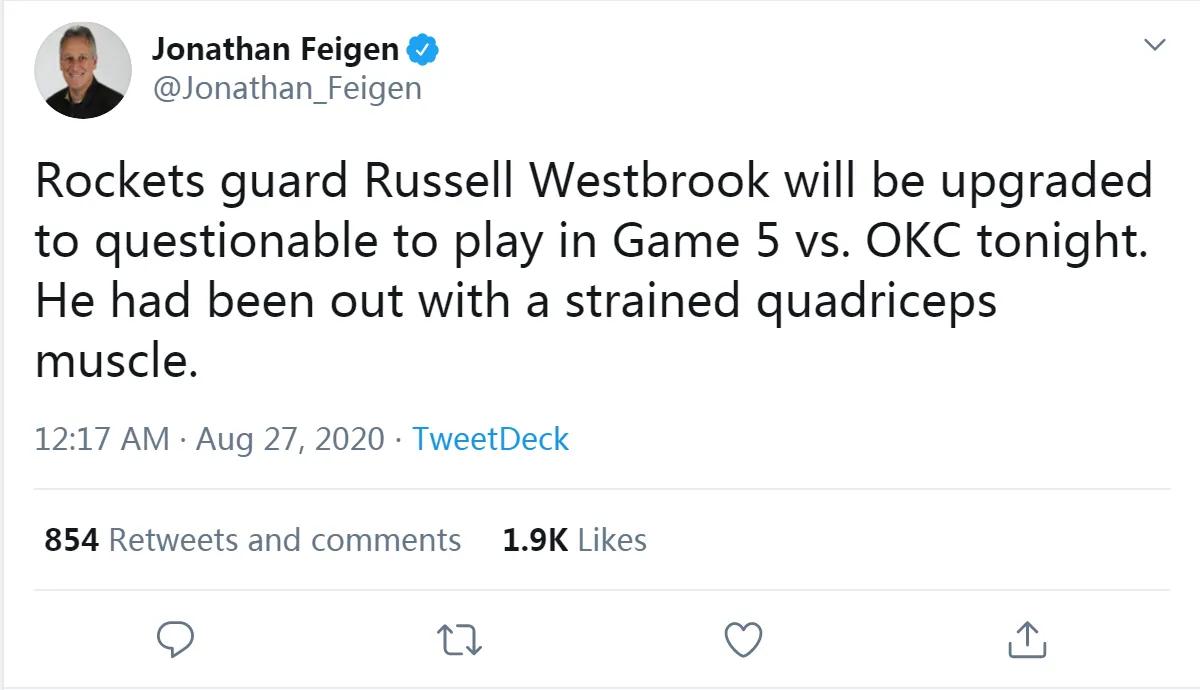Screen dimensions: 1200x690
Task: Click the blue verified badge
Action: pos(425,48)
